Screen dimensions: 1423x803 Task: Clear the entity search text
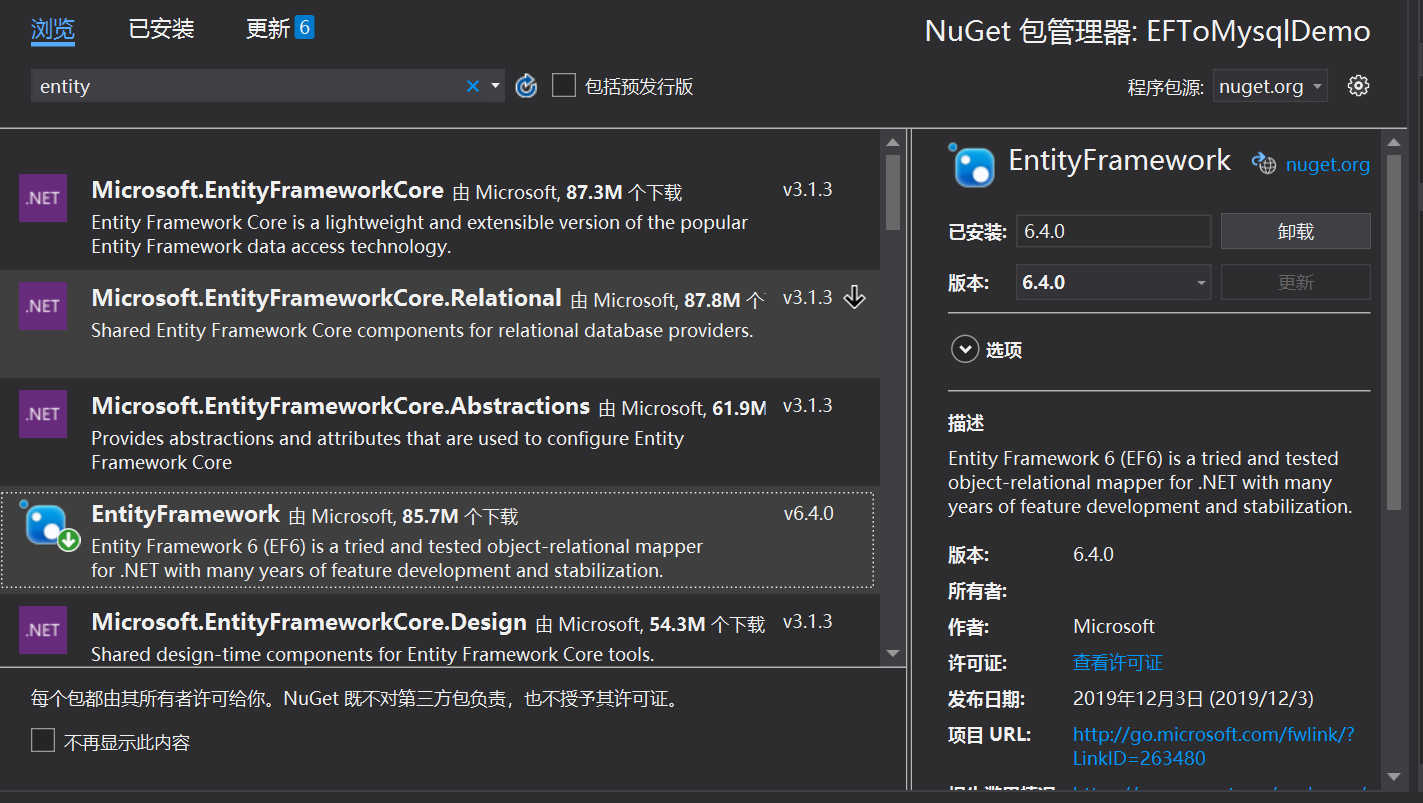[x=473, y=86]
